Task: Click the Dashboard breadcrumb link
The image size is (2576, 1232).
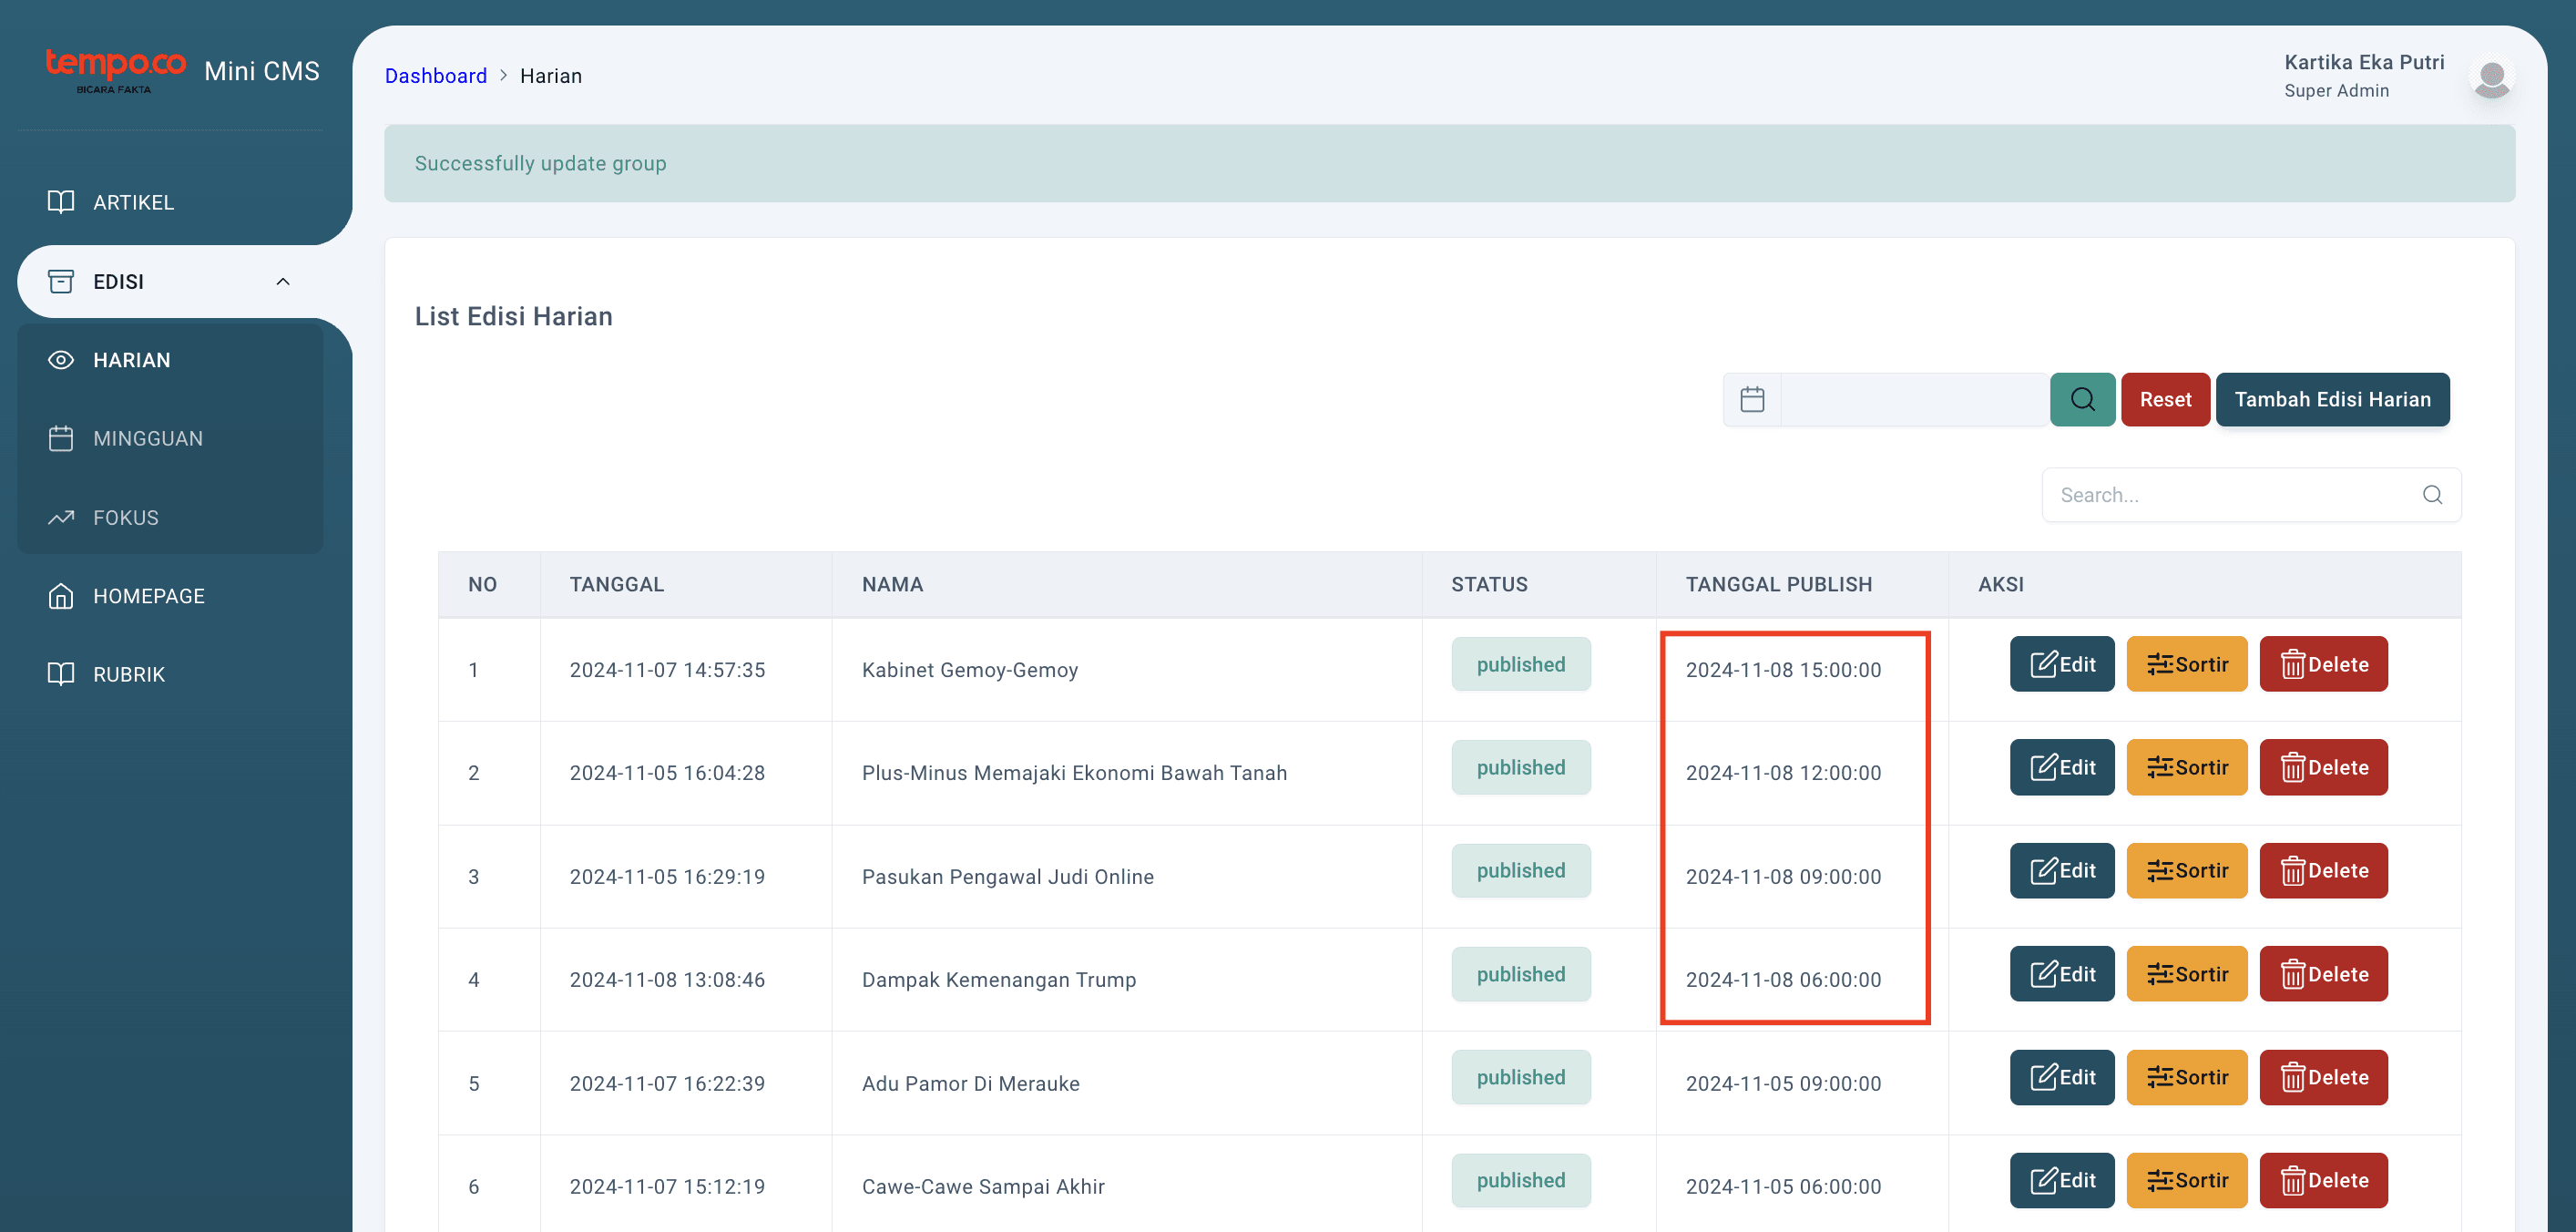Action: [436, 76]
